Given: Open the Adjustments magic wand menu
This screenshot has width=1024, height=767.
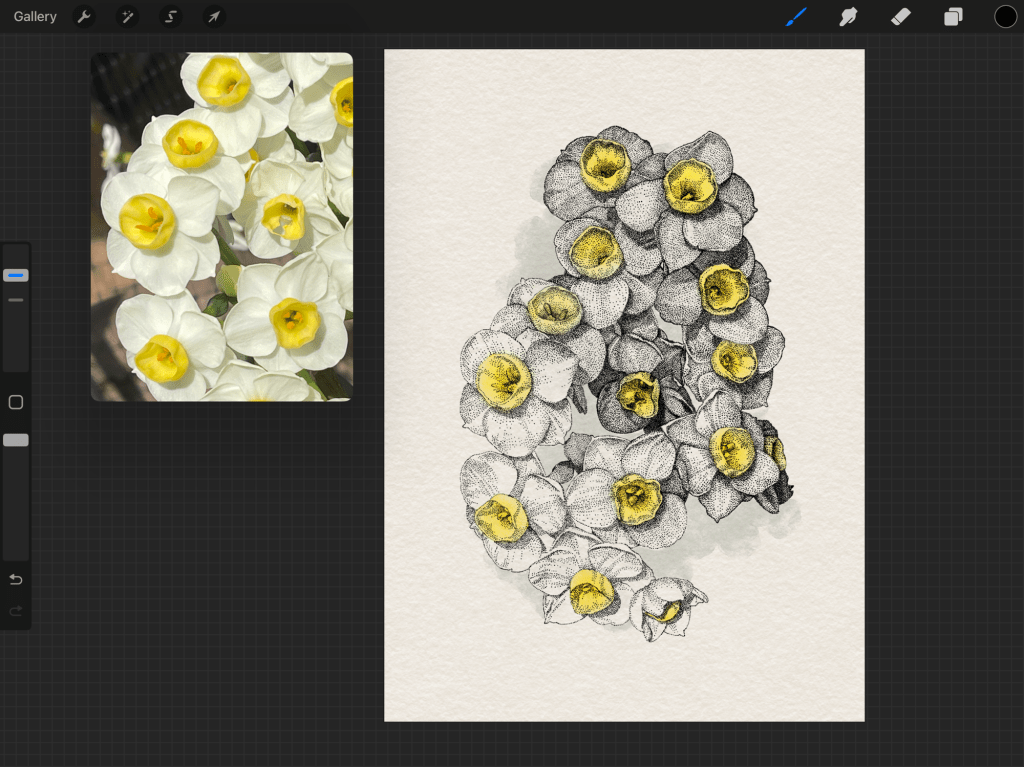Looking at the screenshot, I should (x=127, y=17).
